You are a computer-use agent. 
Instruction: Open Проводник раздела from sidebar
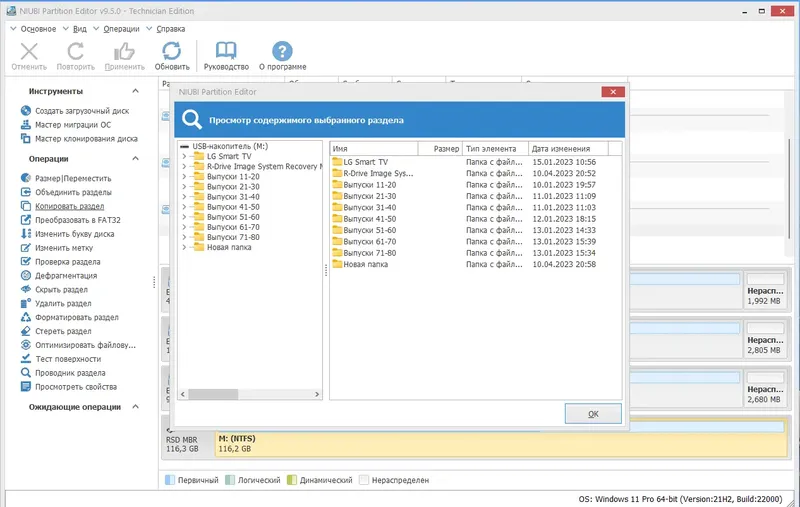click(x=70, y=373)
